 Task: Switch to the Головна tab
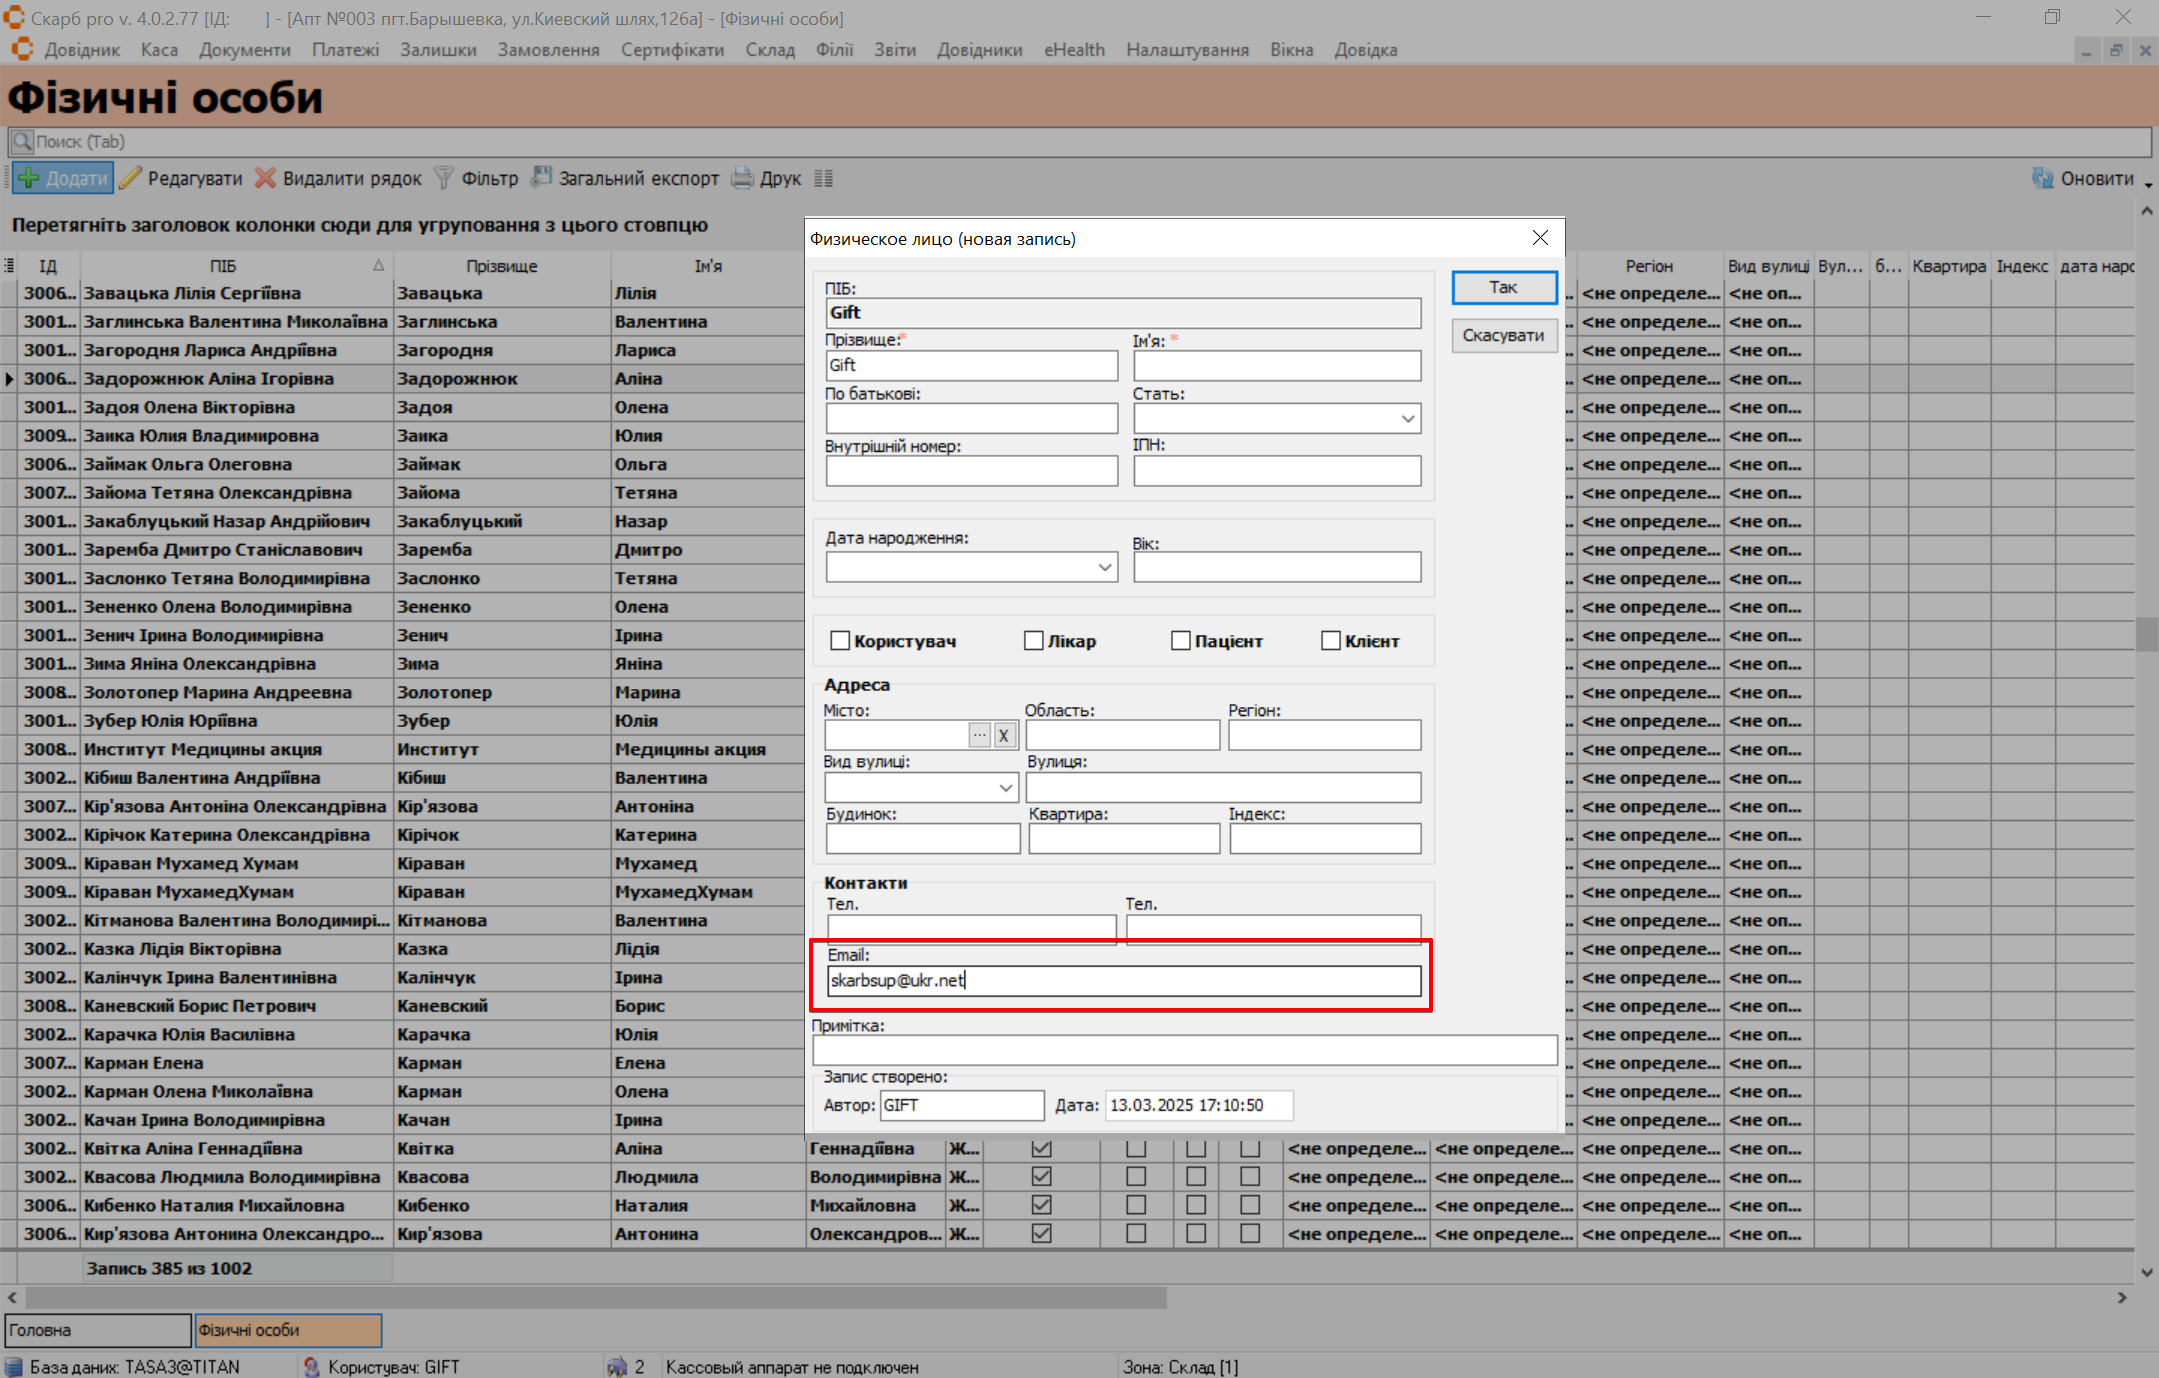coord(97,1330)
